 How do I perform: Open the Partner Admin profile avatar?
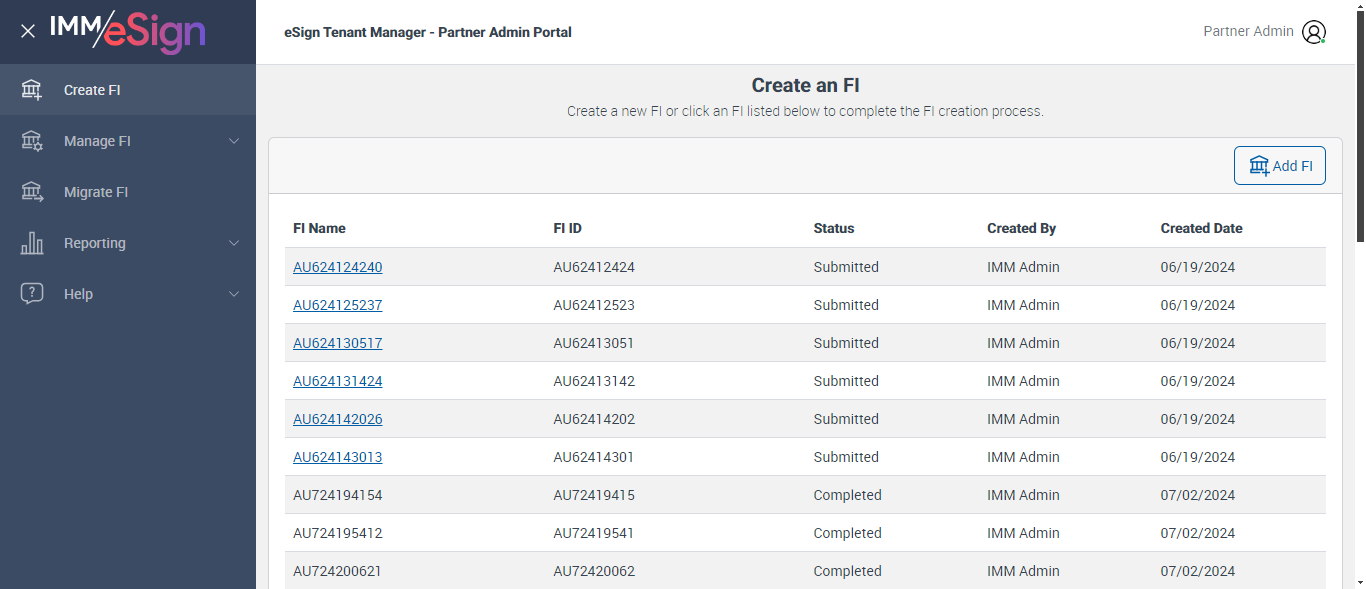coord(1313,32)
